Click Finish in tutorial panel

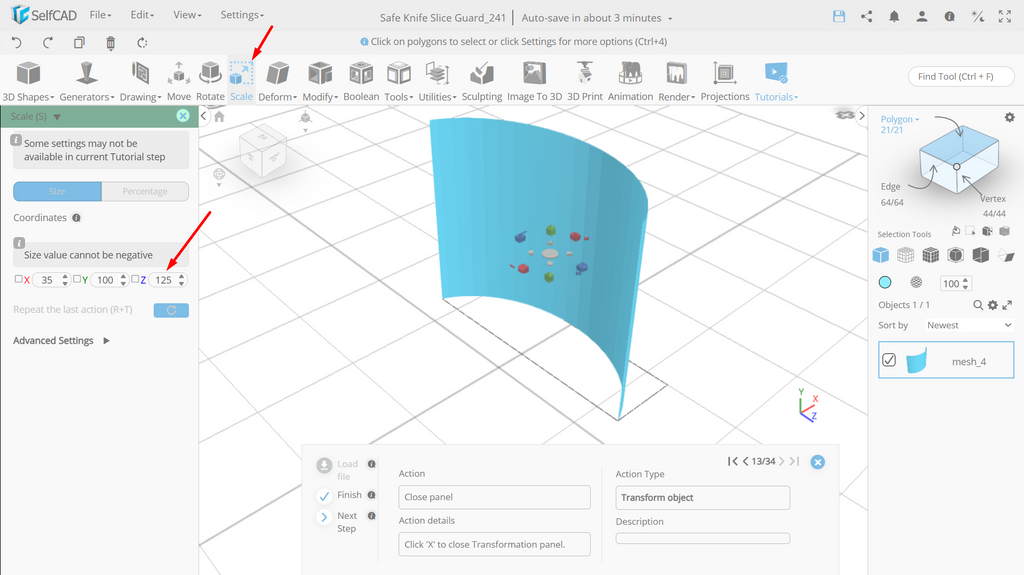pos(339,496)
